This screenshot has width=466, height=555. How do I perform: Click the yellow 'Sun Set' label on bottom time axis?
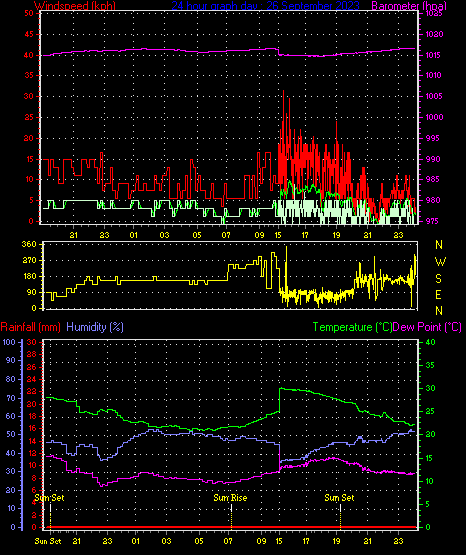(x=48, y=541)
